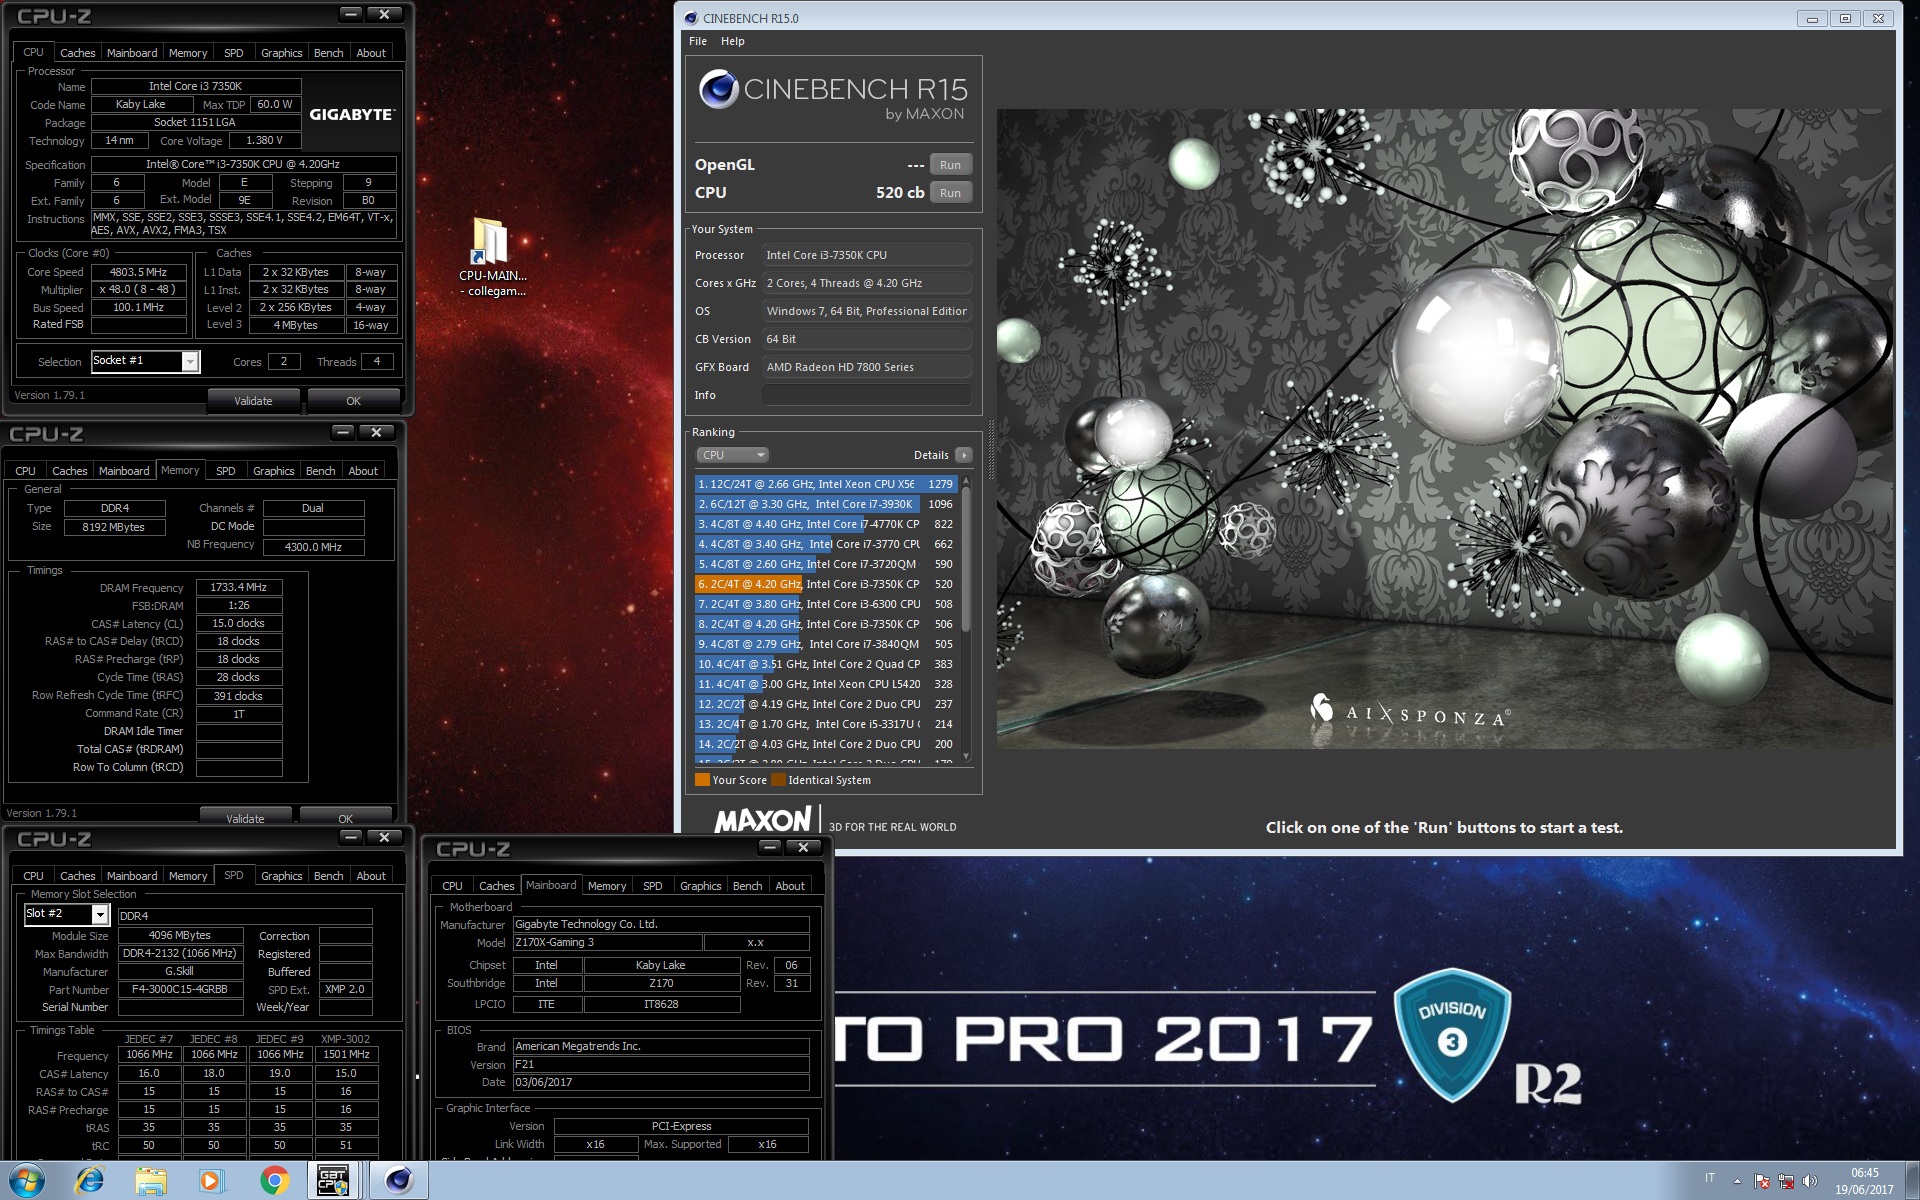The height and width of the screenshot is (1200, 1920).
Task: Click the Ranking list vertical scrollbar
Action: (x=966, y=619)
